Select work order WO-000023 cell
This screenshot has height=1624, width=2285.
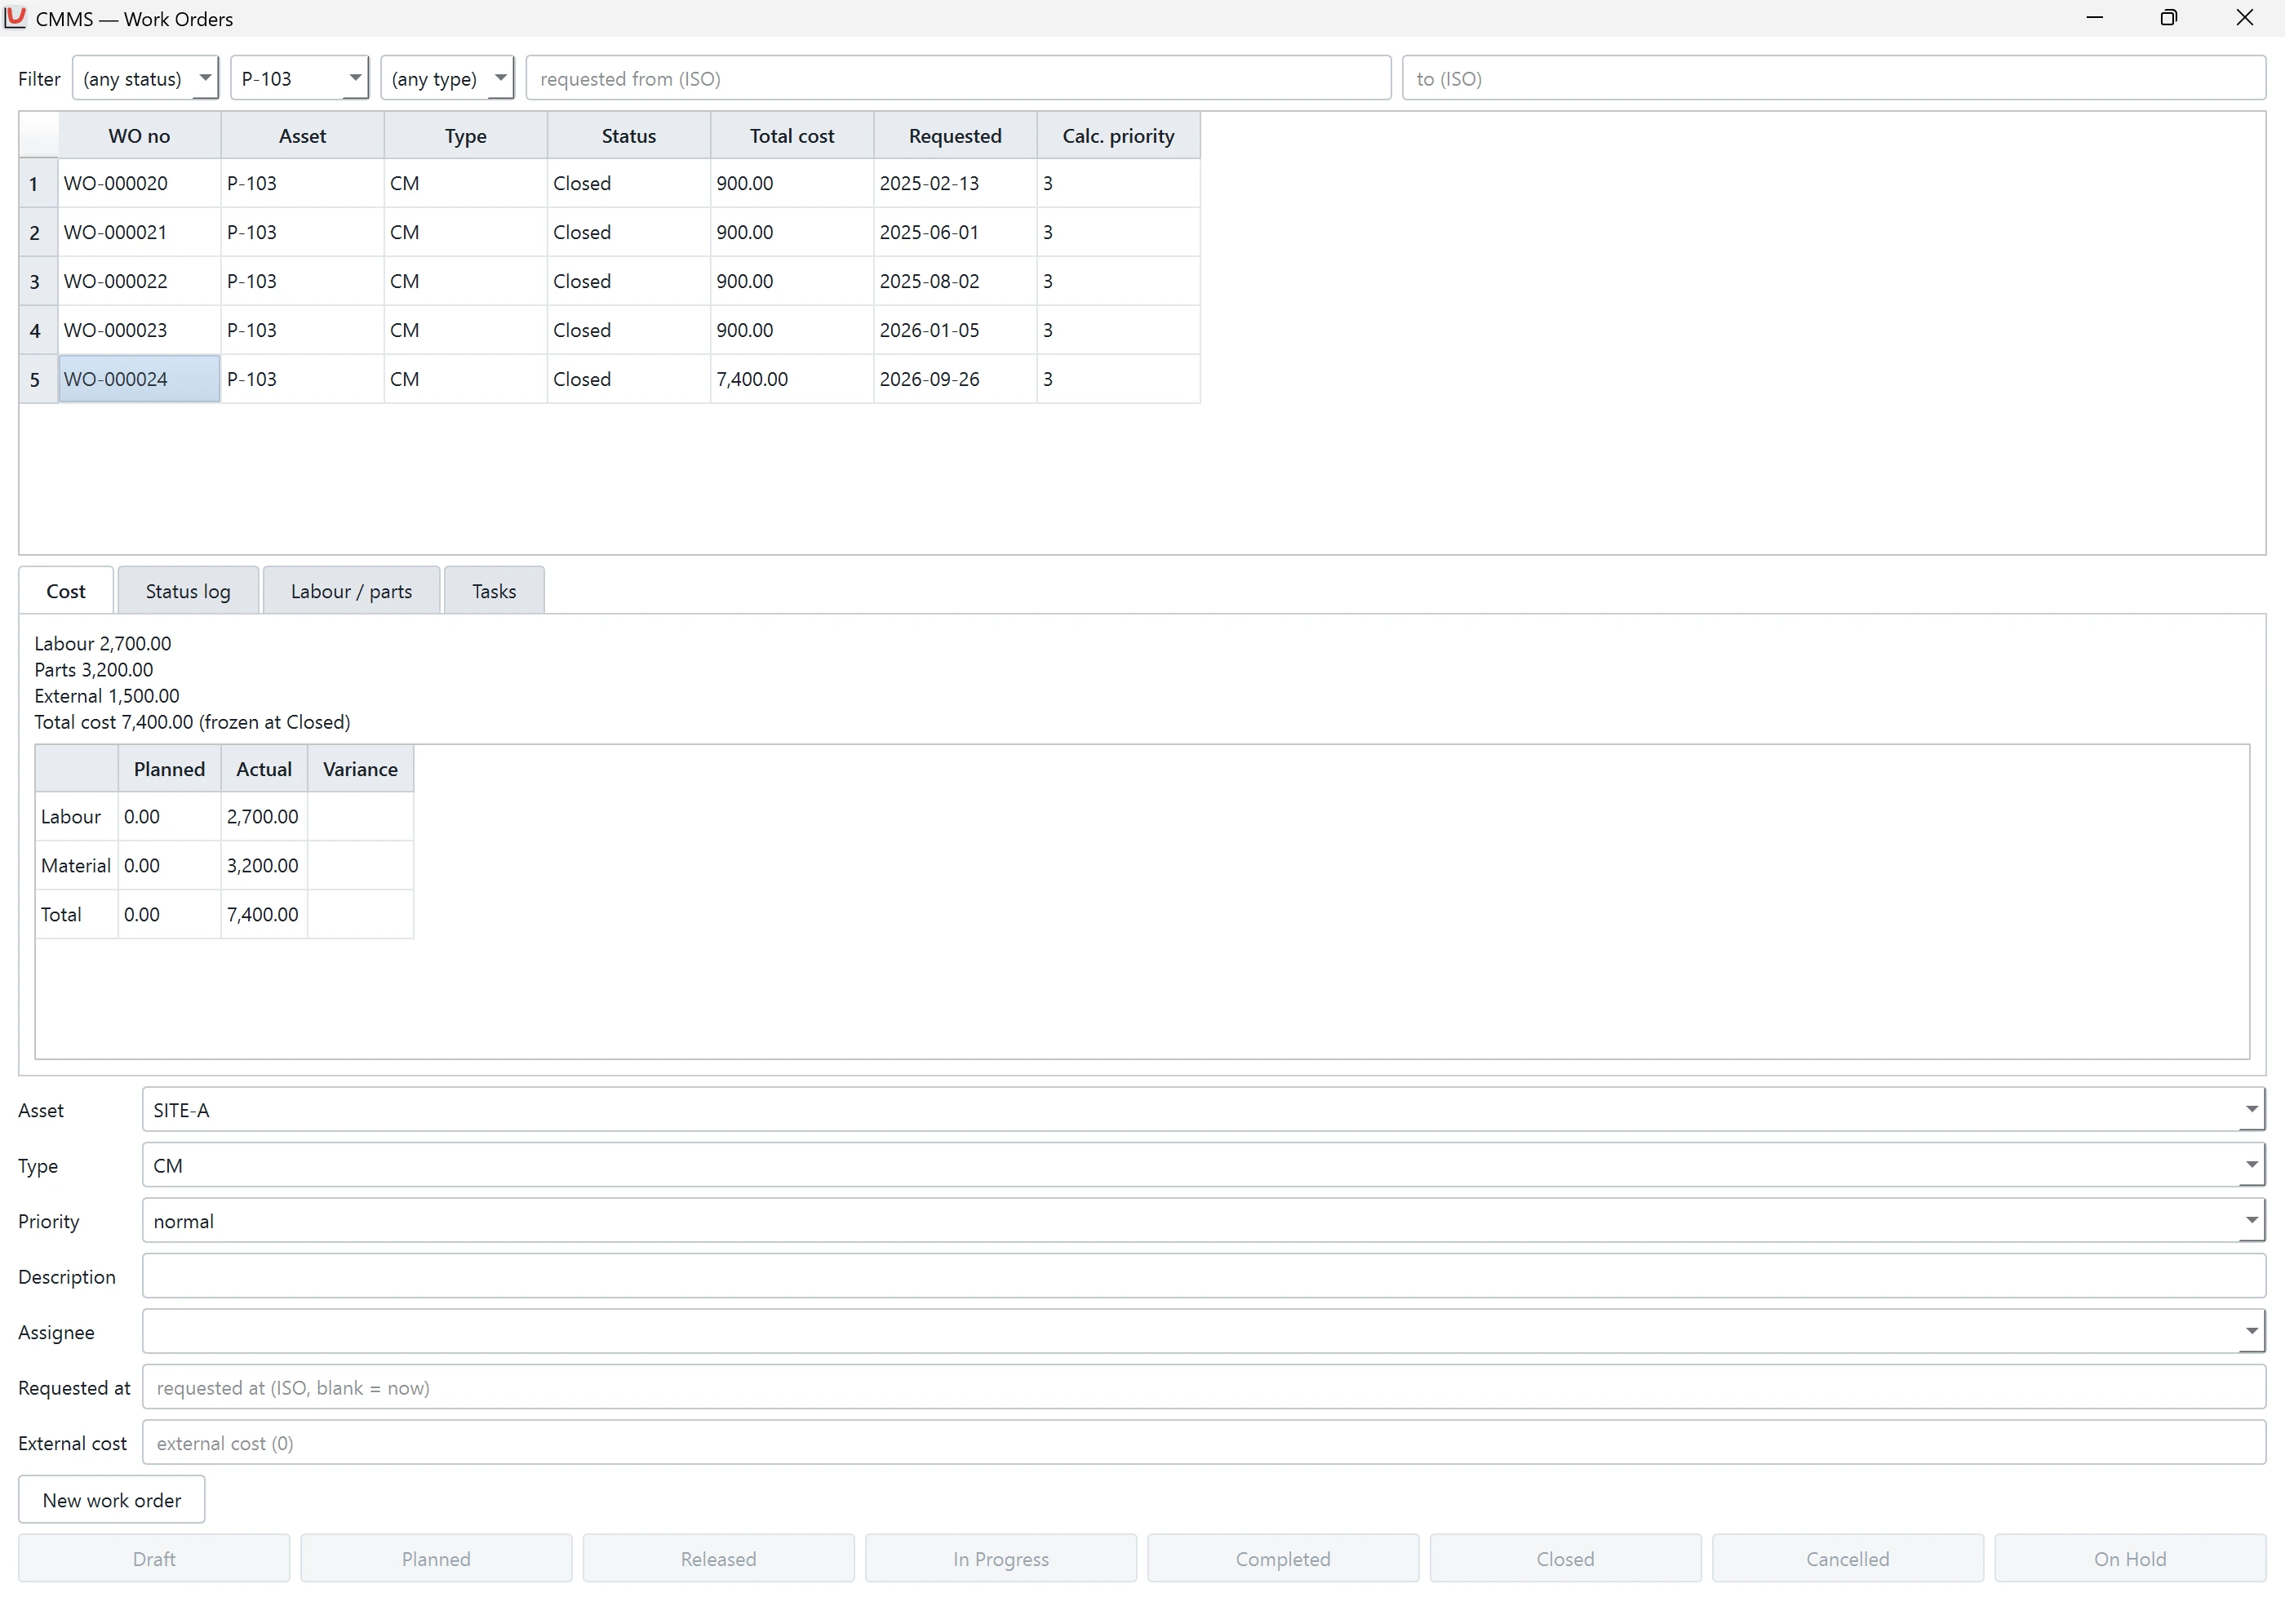[x=139, y=330]
